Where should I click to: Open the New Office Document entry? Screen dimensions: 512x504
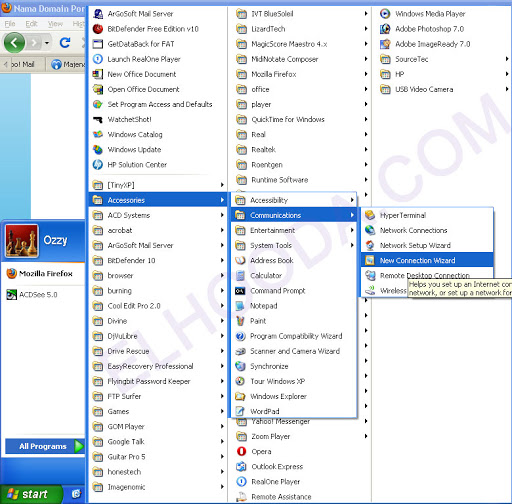pyautogui.click(x=158, y=74)
